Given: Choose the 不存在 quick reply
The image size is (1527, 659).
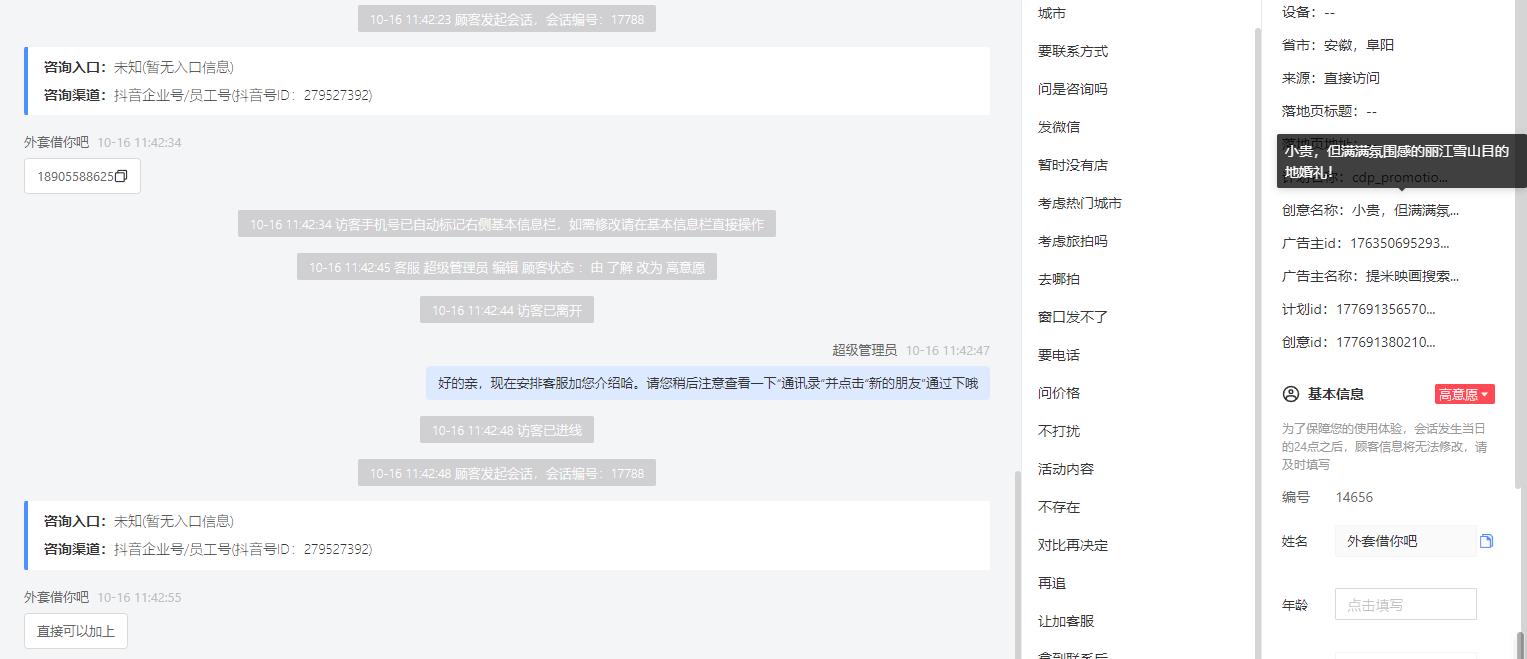Looking at the screenshot, I should click(x=1059, y=507).
